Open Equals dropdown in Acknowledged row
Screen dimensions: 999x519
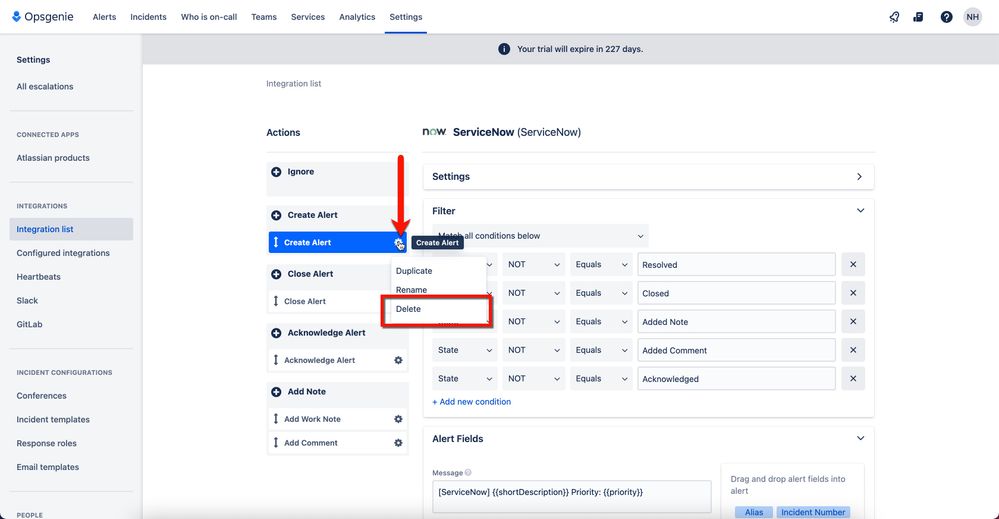pyautogui.click(x=601, y=378)
